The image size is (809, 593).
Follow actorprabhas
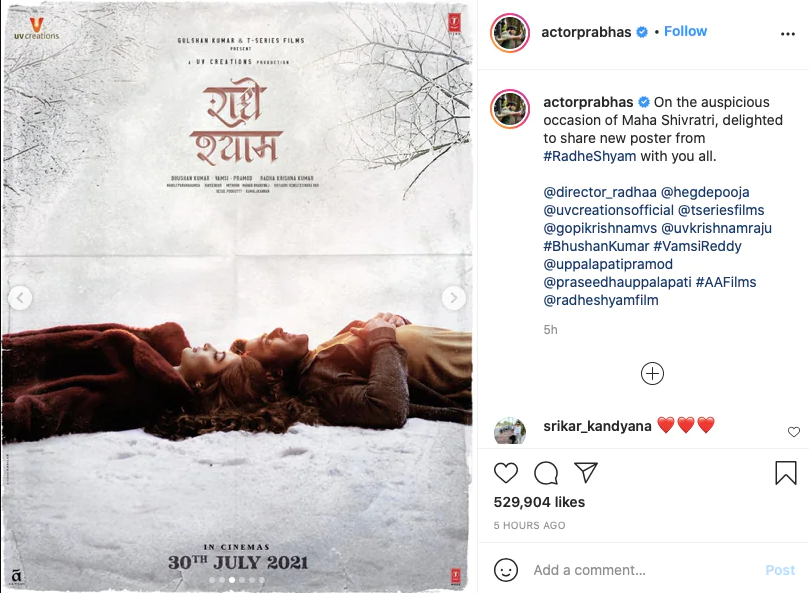(685, 31)
